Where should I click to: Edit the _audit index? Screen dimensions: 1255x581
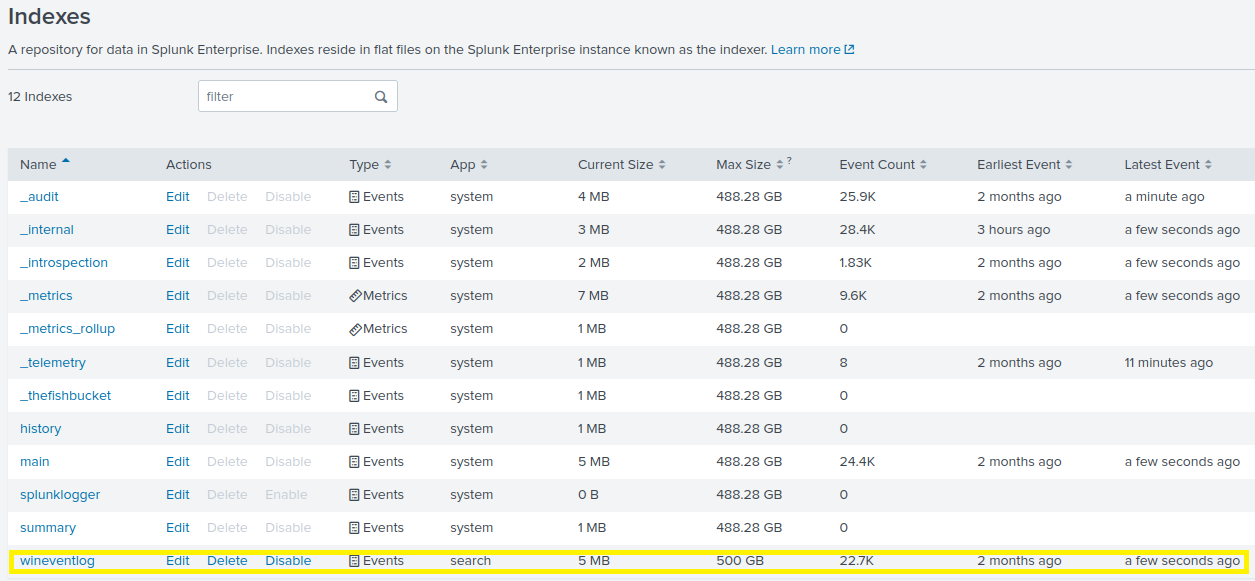coord(178,197)
